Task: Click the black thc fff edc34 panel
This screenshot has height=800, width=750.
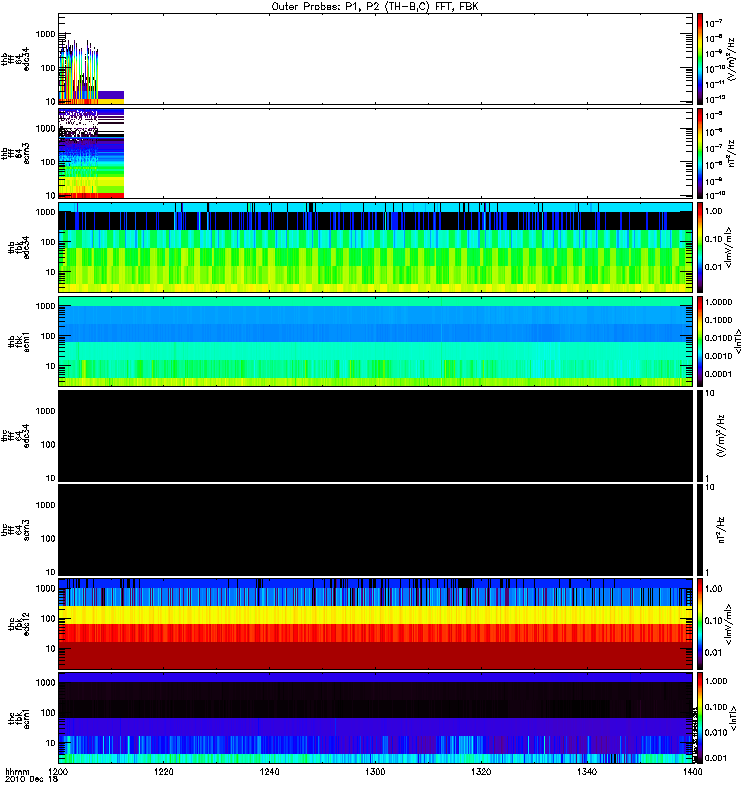Action: (x=375, y=436)
